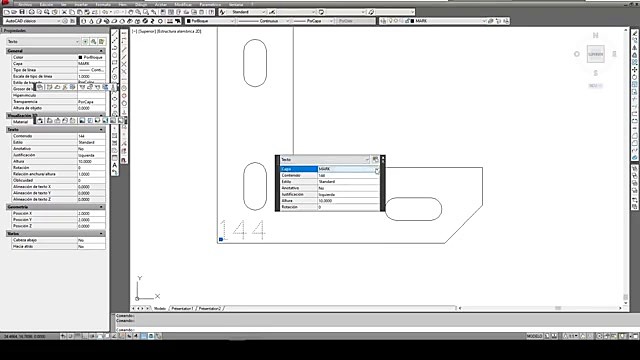Viewport: 640px width, 360px height.
Task: Open the Modificar menu
Action: click(x=183, y=4)
